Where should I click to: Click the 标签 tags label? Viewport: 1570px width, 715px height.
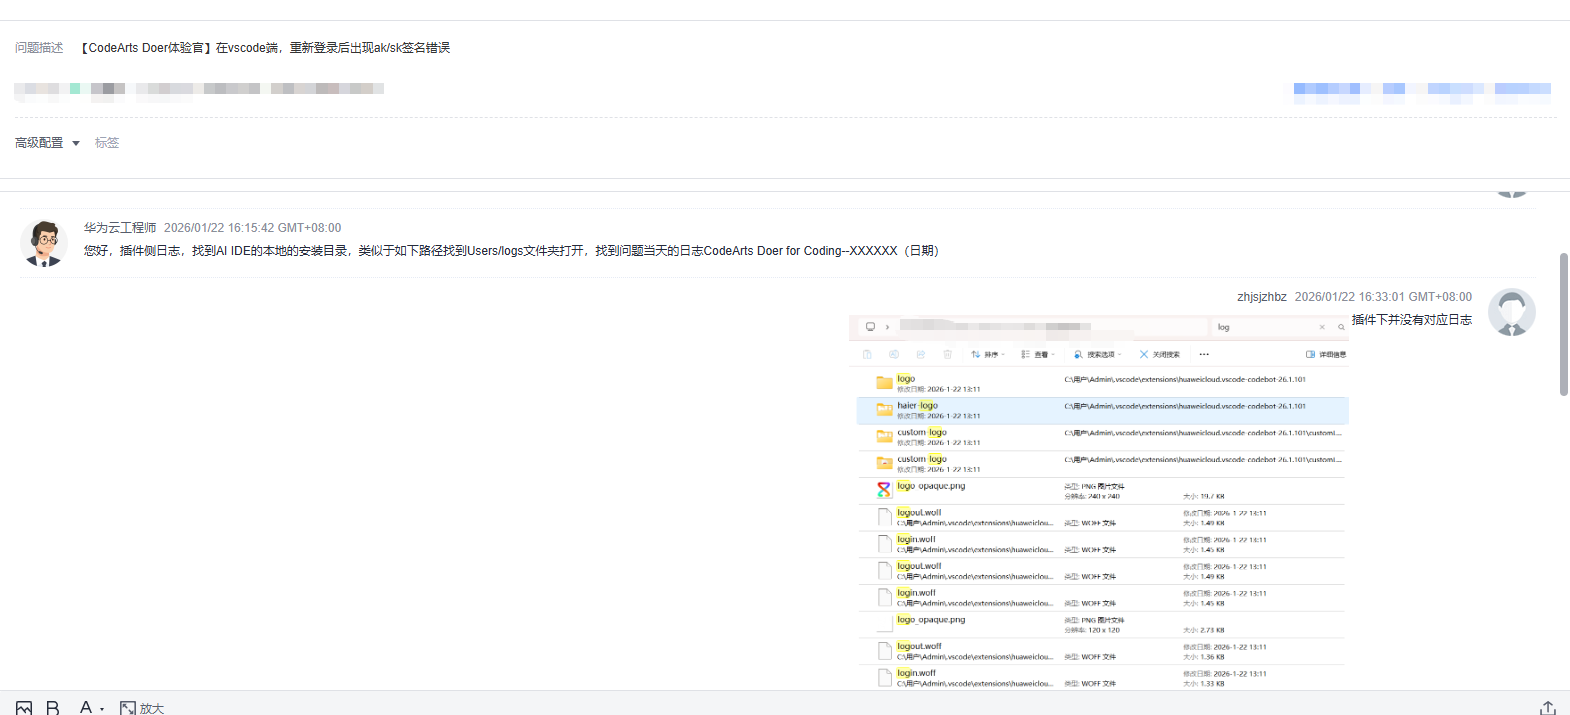click(x=107, y=143)
